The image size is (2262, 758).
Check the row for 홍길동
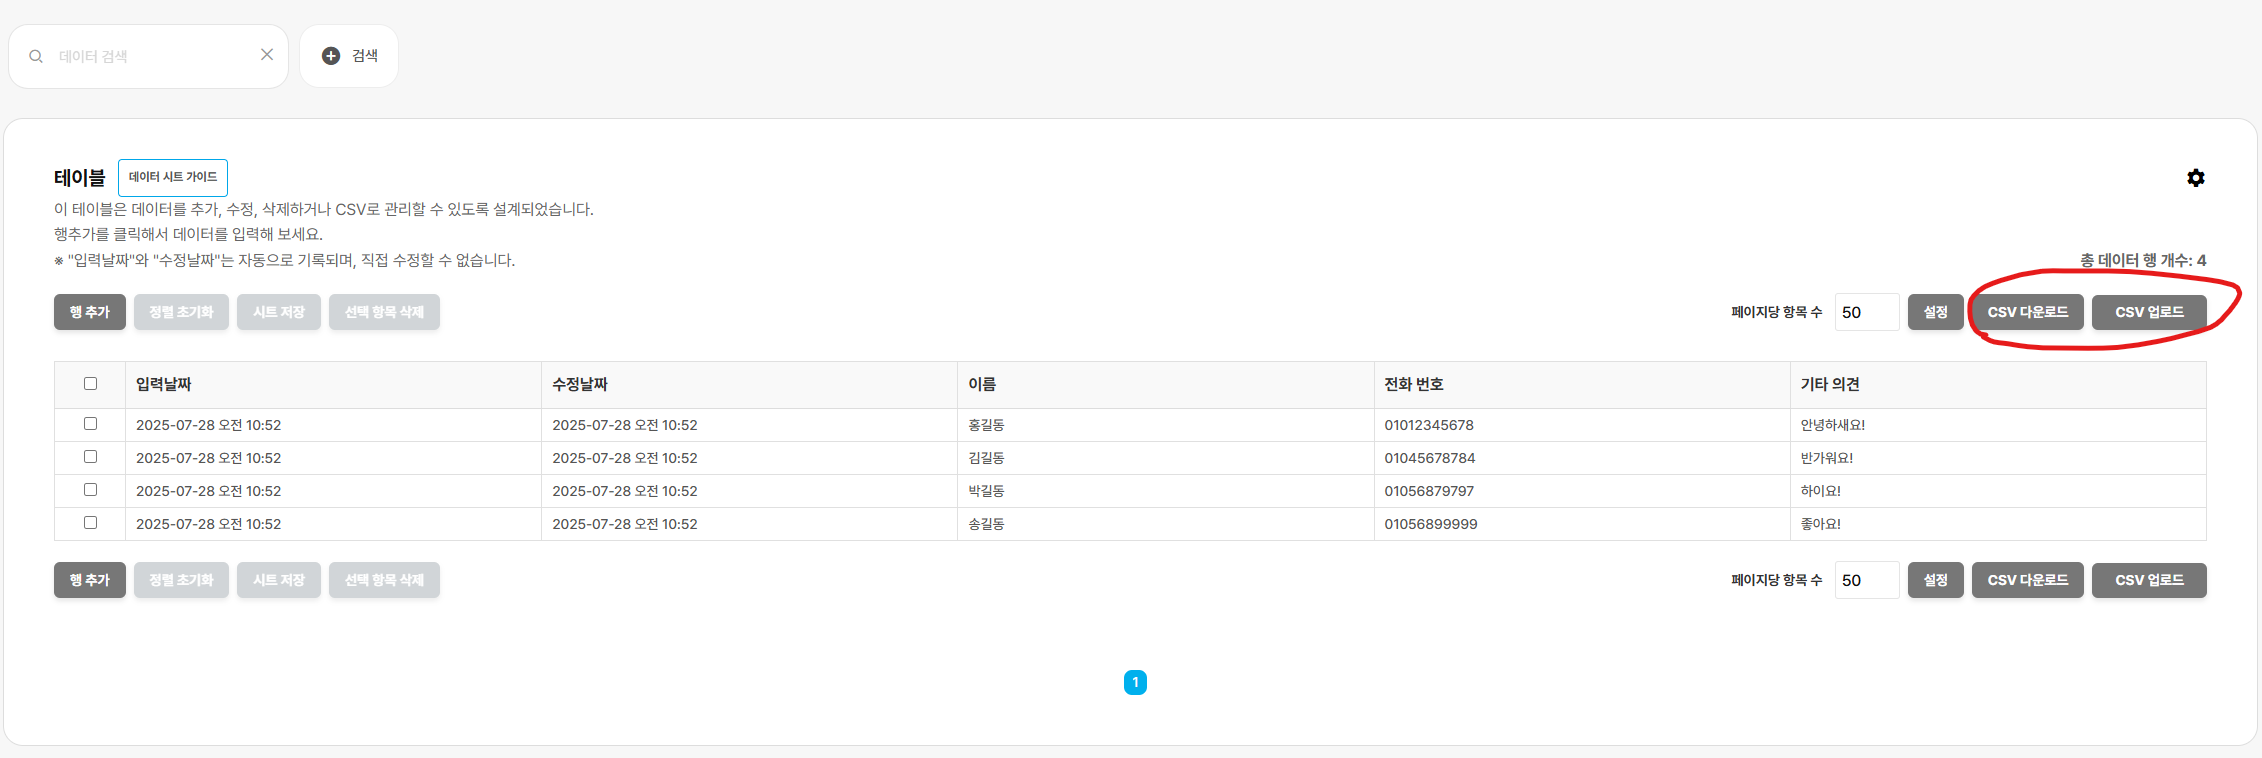90,424
